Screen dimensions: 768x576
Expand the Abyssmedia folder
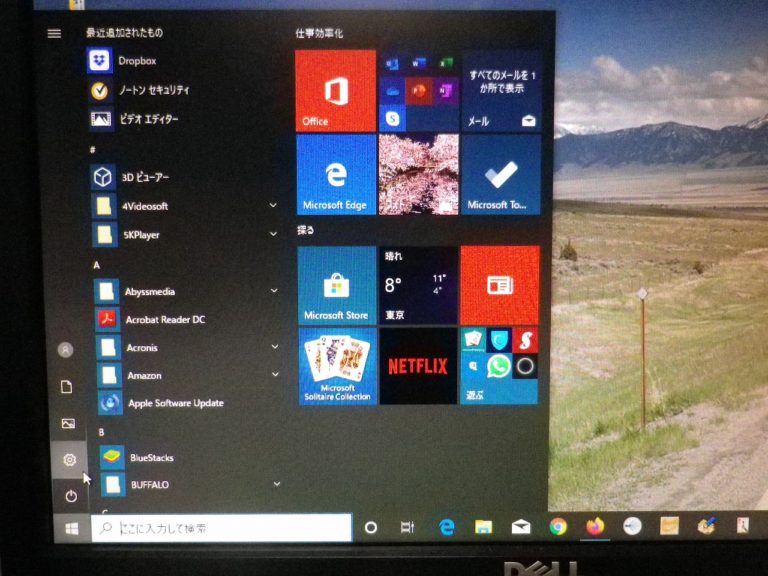pyautogui.click(x=274, y=290)
